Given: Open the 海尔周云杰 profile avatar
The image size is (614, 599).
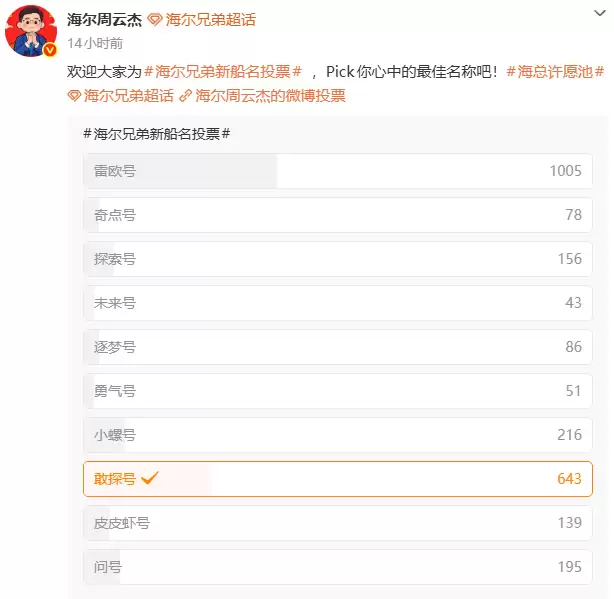Looking at the screenshot, I should (30, 30).
